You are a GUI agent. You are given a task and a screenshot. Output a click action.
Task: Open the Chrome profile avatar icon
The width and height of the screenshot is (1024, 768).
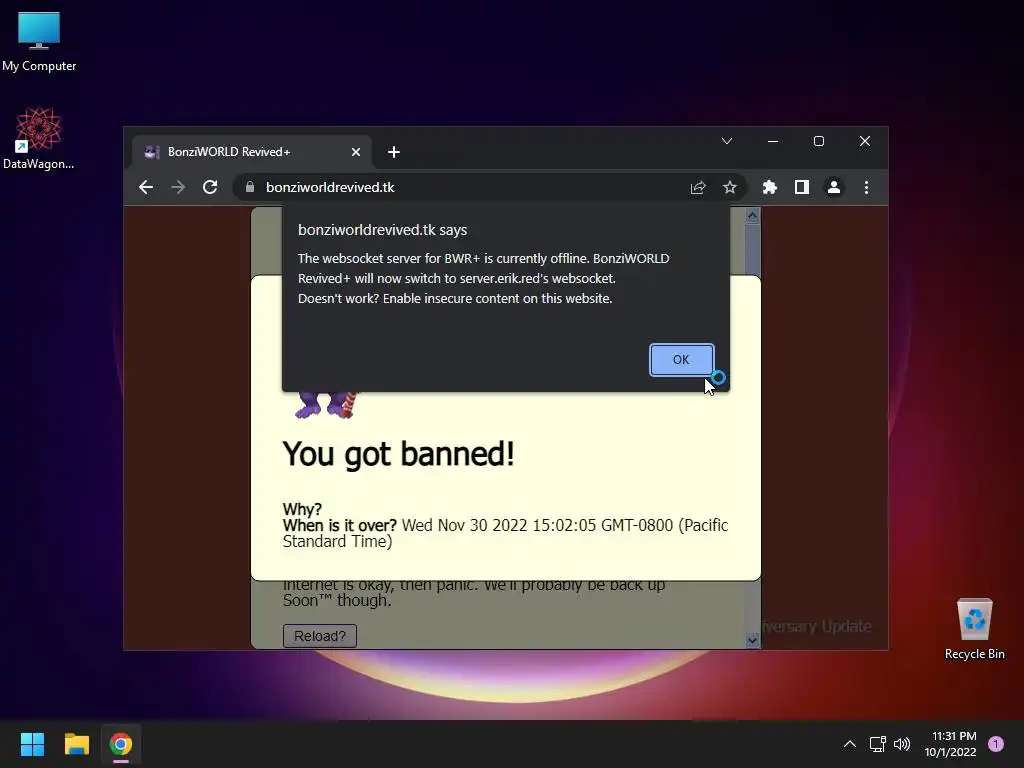click(x=833, y=187)
